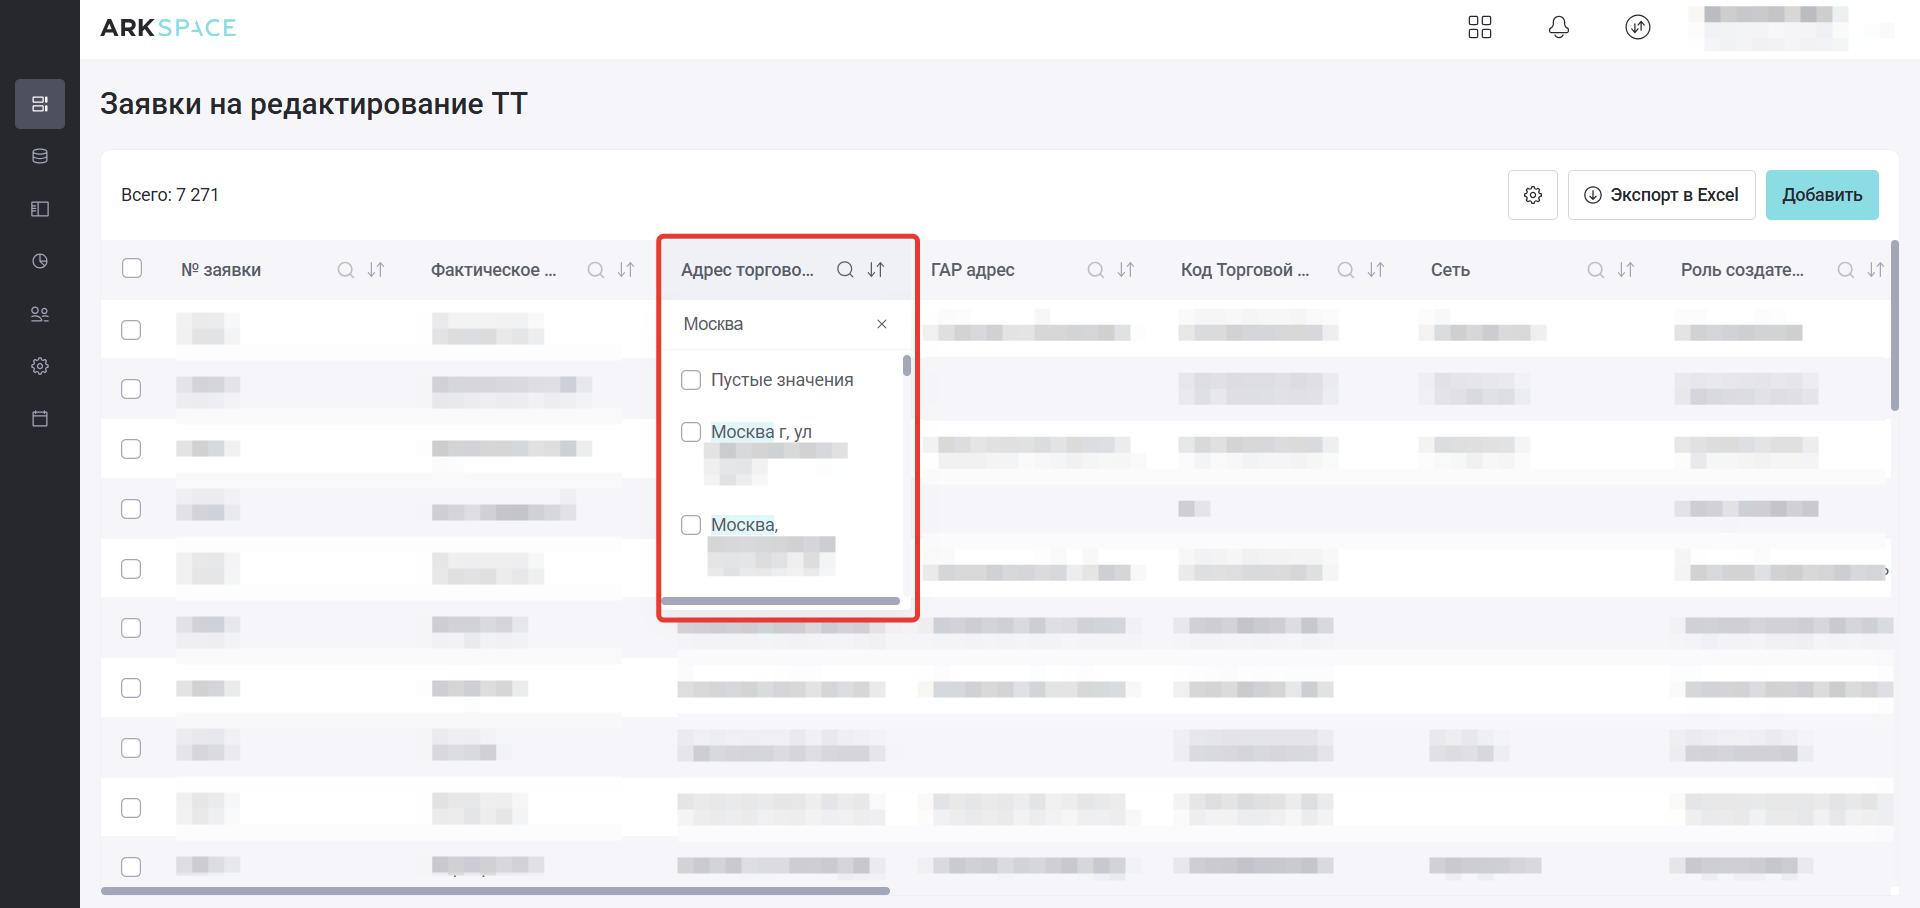
Task: Select the panel layout item in sidebar
Action: 40,209
